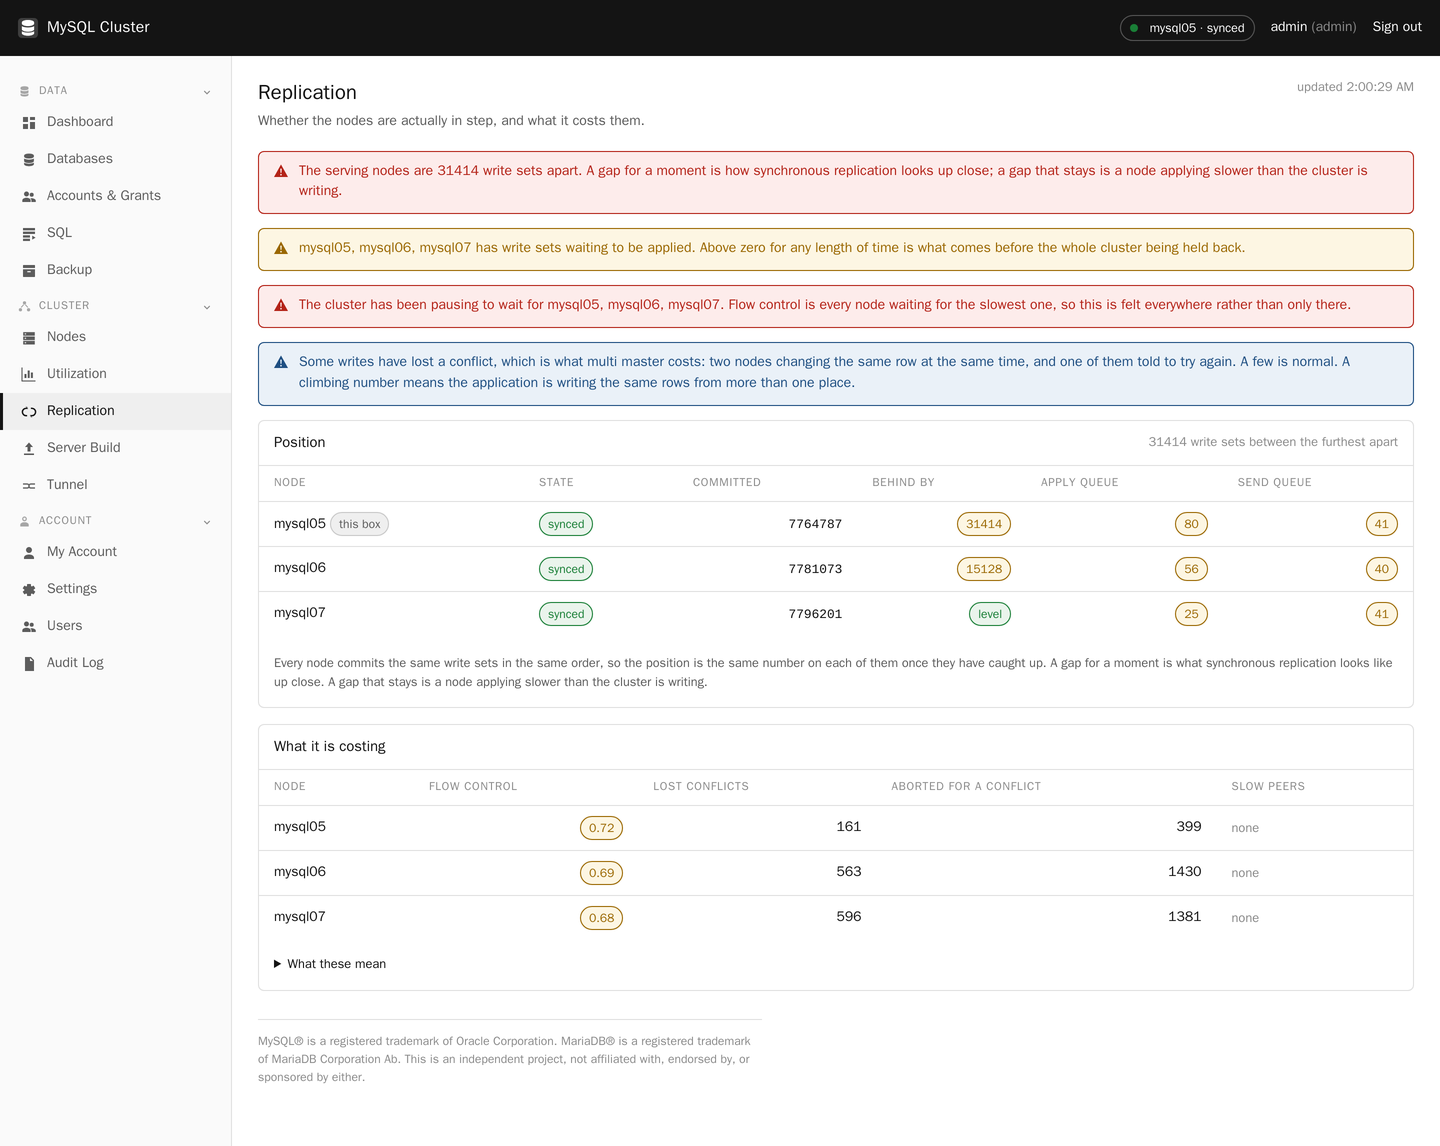Image resolution: width=1440 pixels, height=1146 pixels.
Task: Navigate to the SQL page
Action: (x=116, y=233)
